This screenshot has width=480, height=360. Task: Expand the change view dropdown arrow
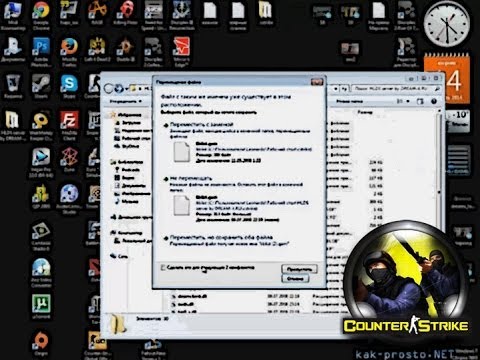(408, 101)
